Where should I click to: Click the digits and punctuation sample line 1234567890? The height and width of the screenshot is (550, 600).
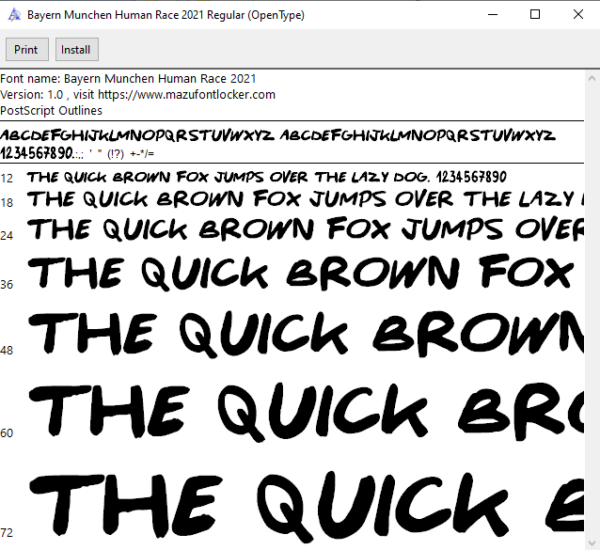77,153
